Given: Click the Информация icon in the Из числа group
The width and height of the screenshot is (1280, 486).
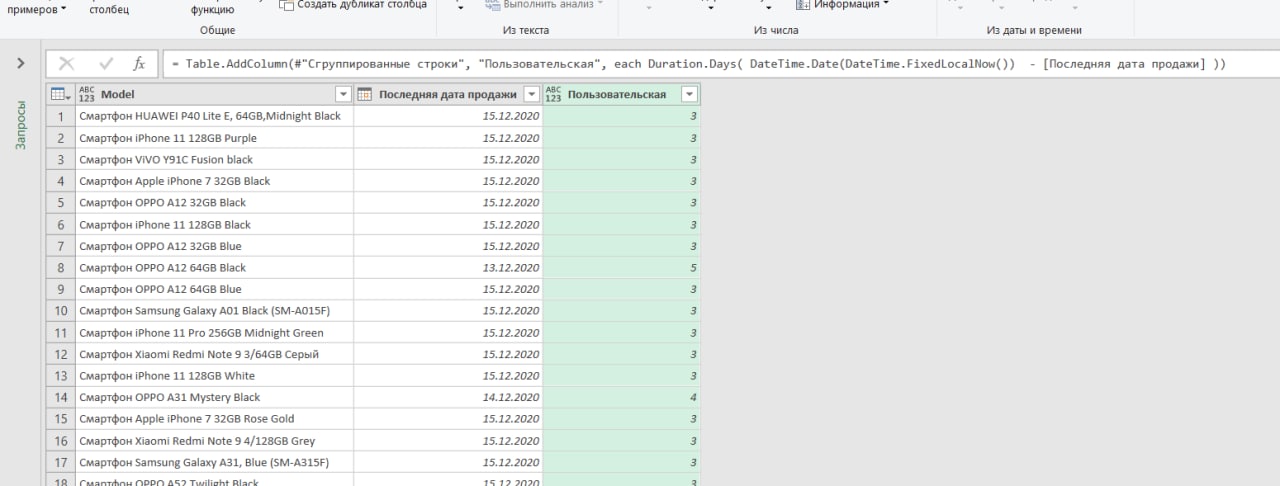Looking at the screenshot, I should pyautogui.click(x=803, y=5).
